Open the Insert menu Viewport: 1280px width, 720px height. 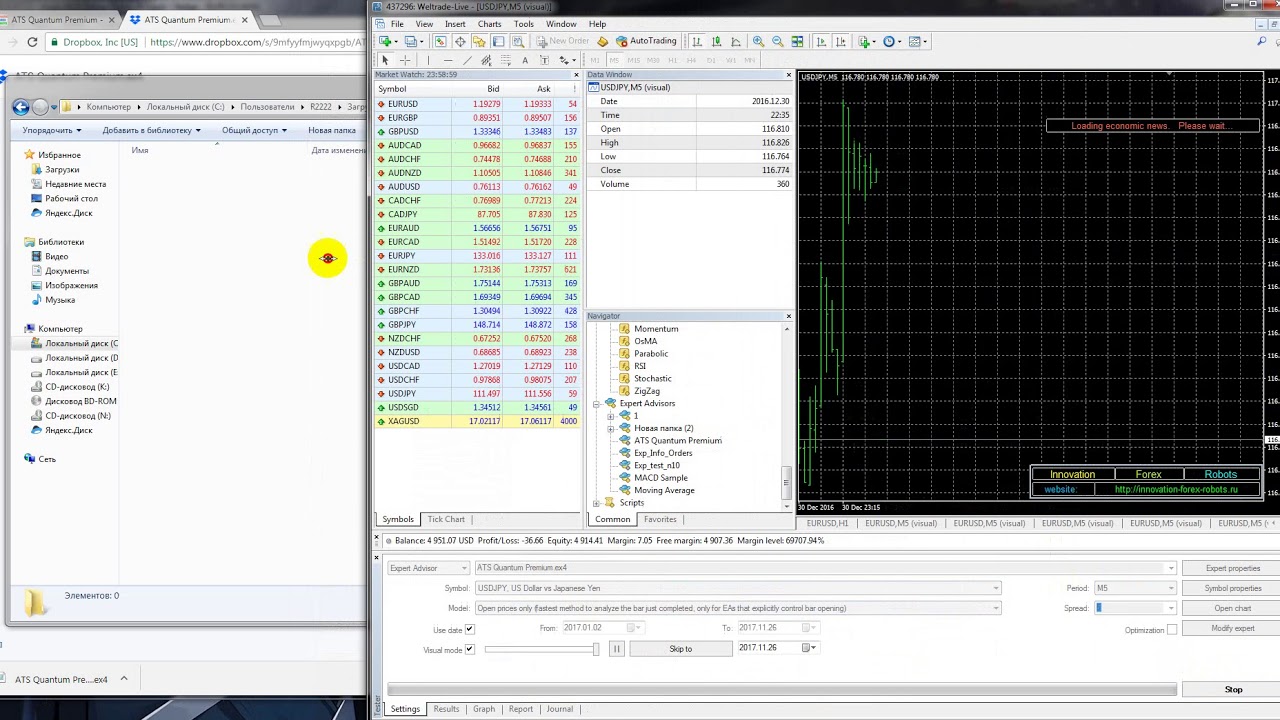455,24
